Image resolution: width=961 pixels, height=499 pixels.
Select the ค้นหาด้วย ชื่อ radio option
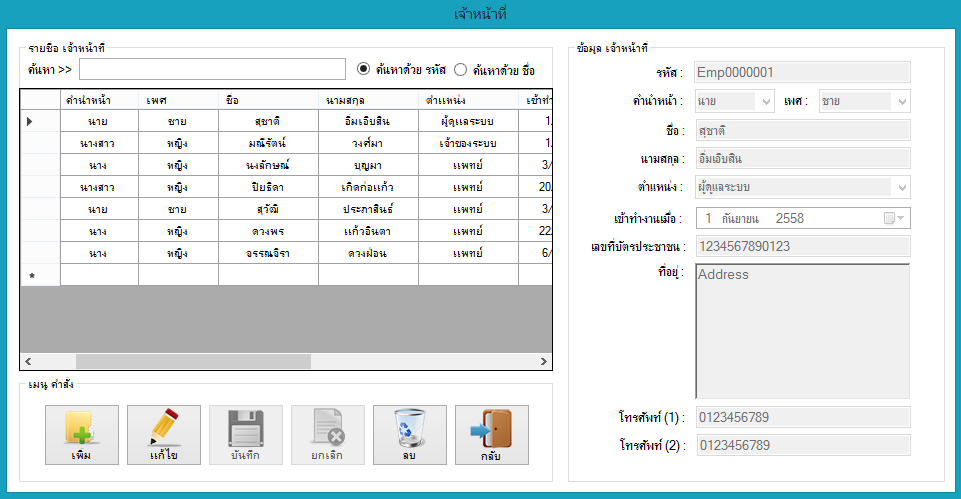[x=460, y=70]
